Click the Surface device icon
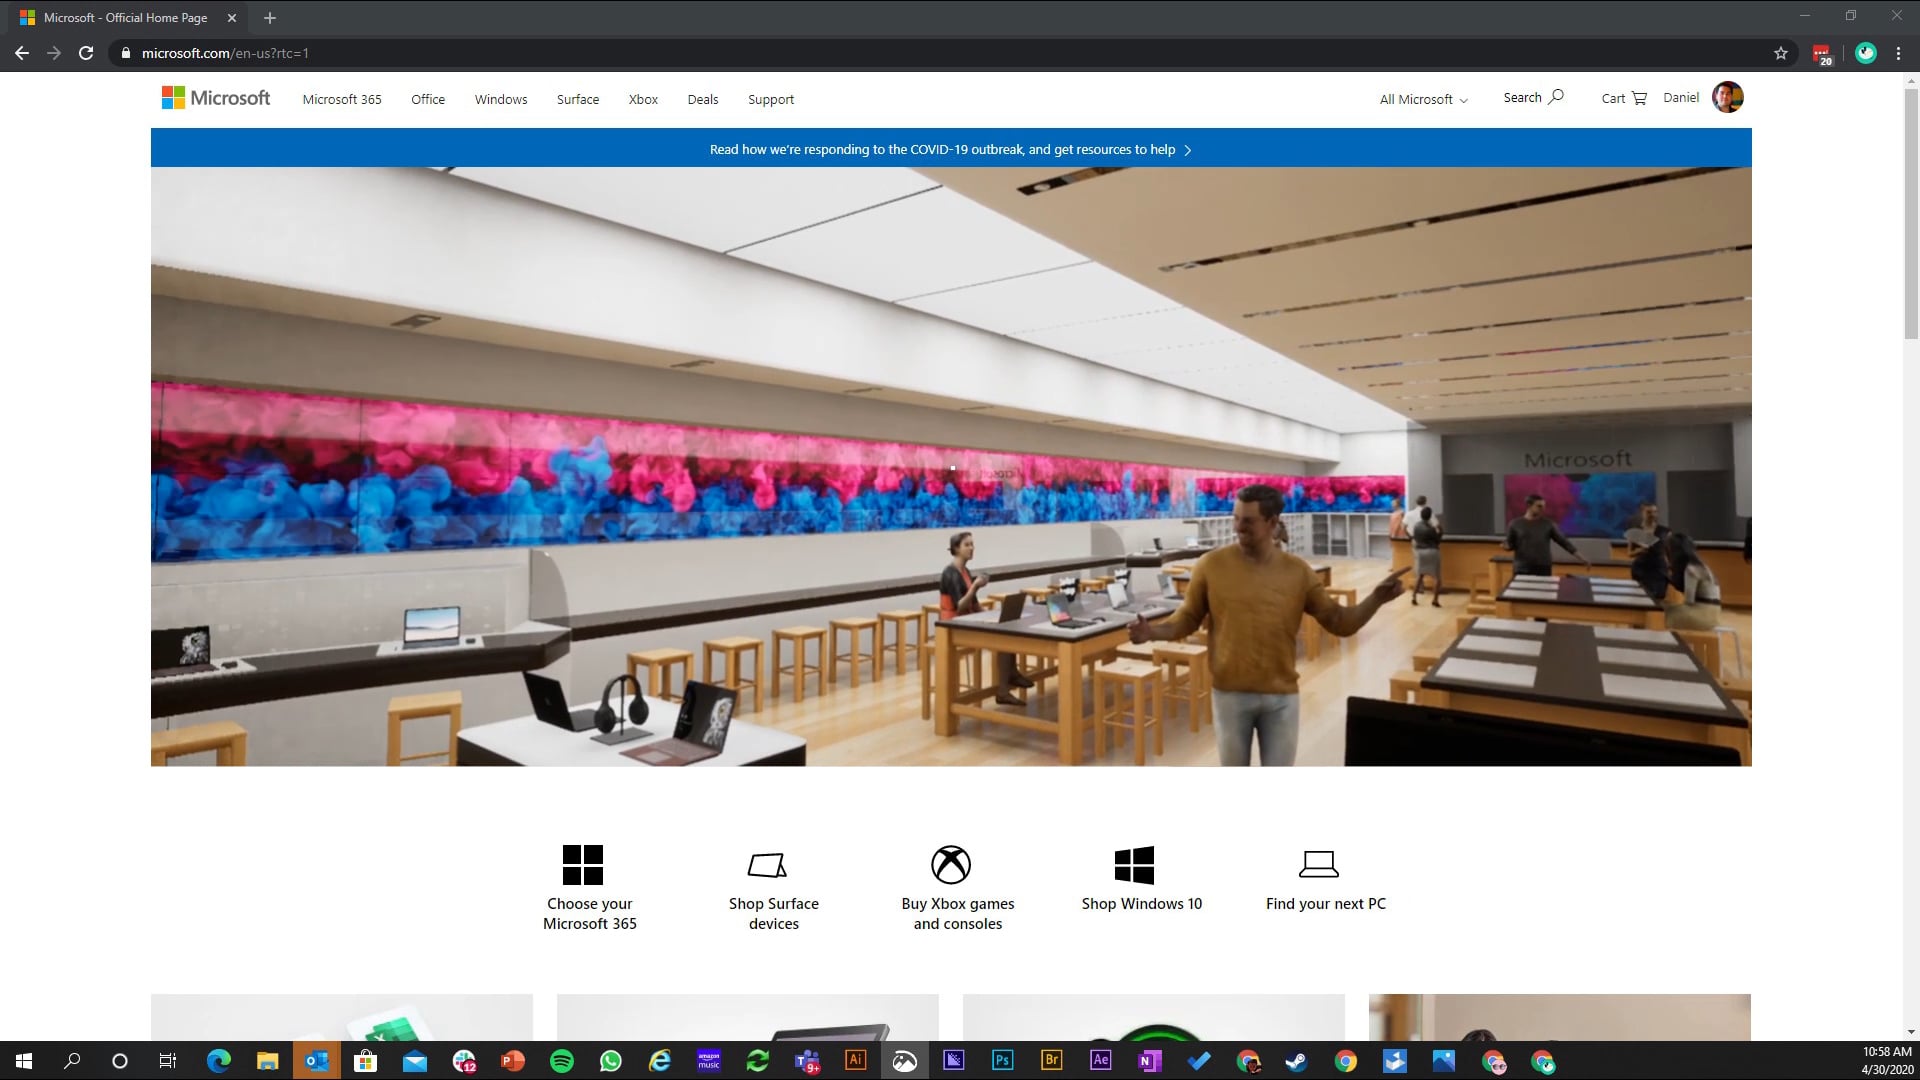The height and width of the screenshot is (1080, 1920). pyautogui.click(x=767, y=864)
